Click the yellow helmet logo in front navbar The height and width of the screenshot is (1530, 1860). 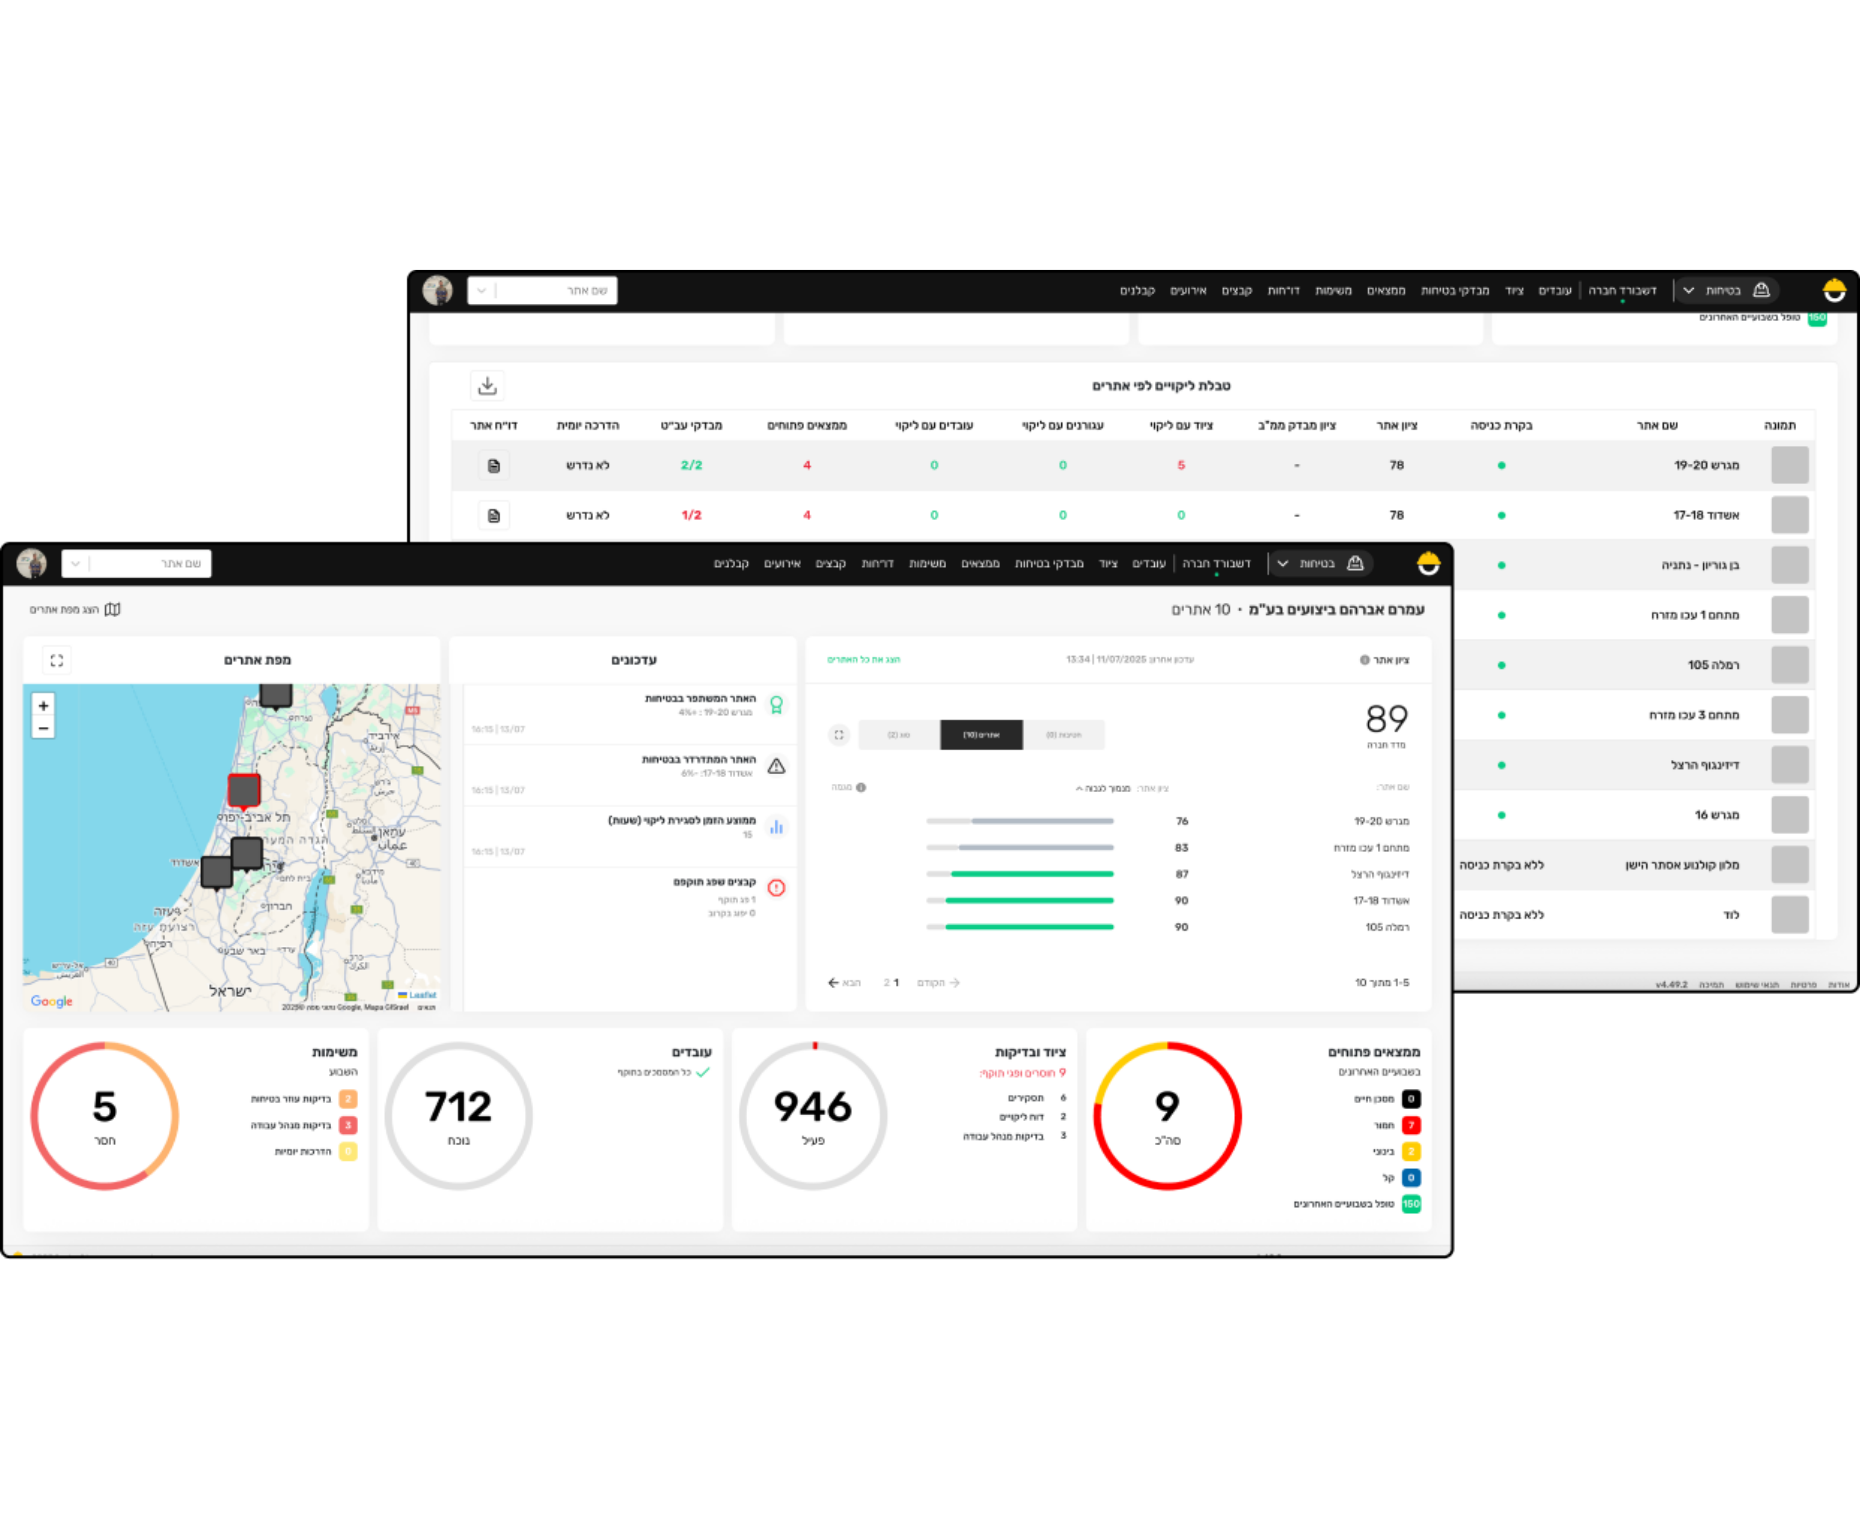(1428, 564)
